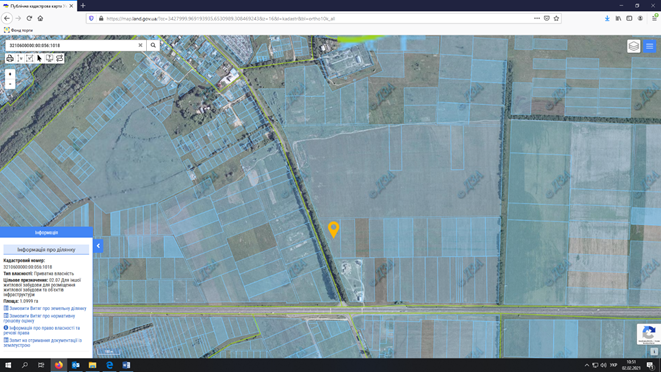Bookmark this page with star icon

click(556, 19)
